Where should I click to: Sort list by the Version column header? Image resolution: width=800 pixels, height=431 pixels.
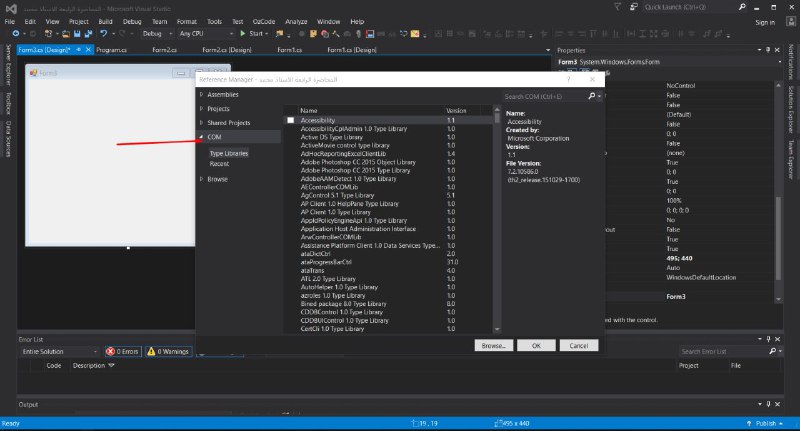point(456,110)
